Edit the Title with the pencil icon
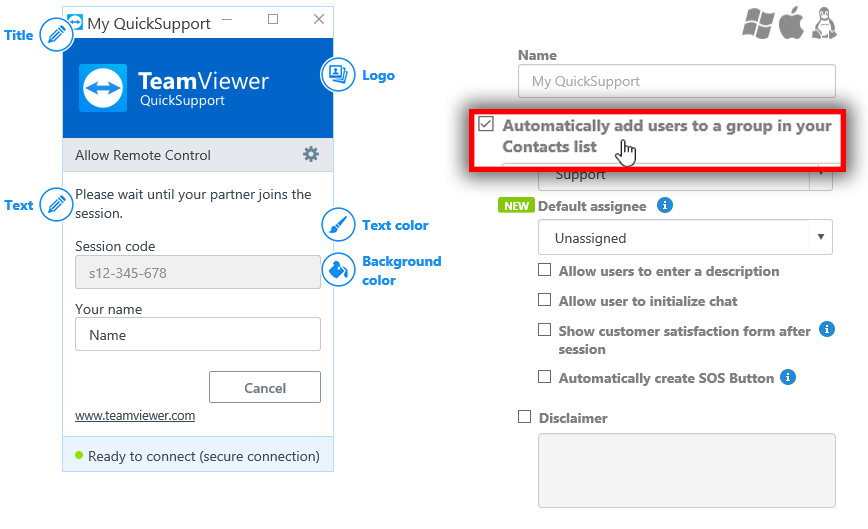868x529 pixels. pyautogui.click(x=56, y=34)
